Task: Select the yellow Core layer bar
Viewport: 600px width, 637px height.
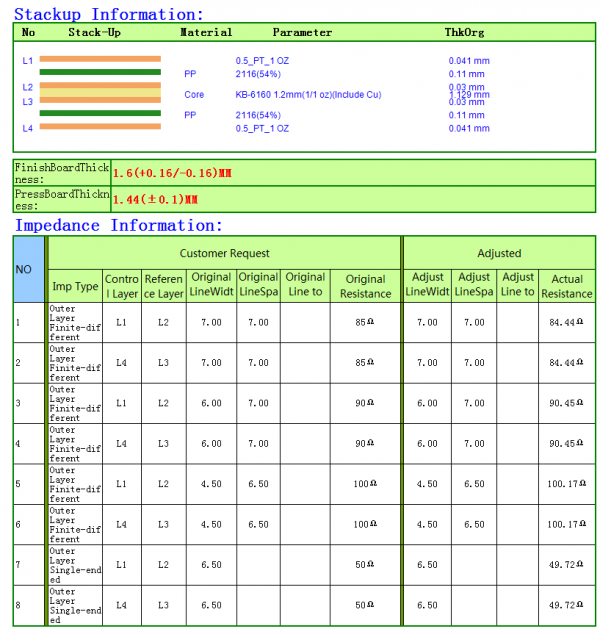Action: 100,93
